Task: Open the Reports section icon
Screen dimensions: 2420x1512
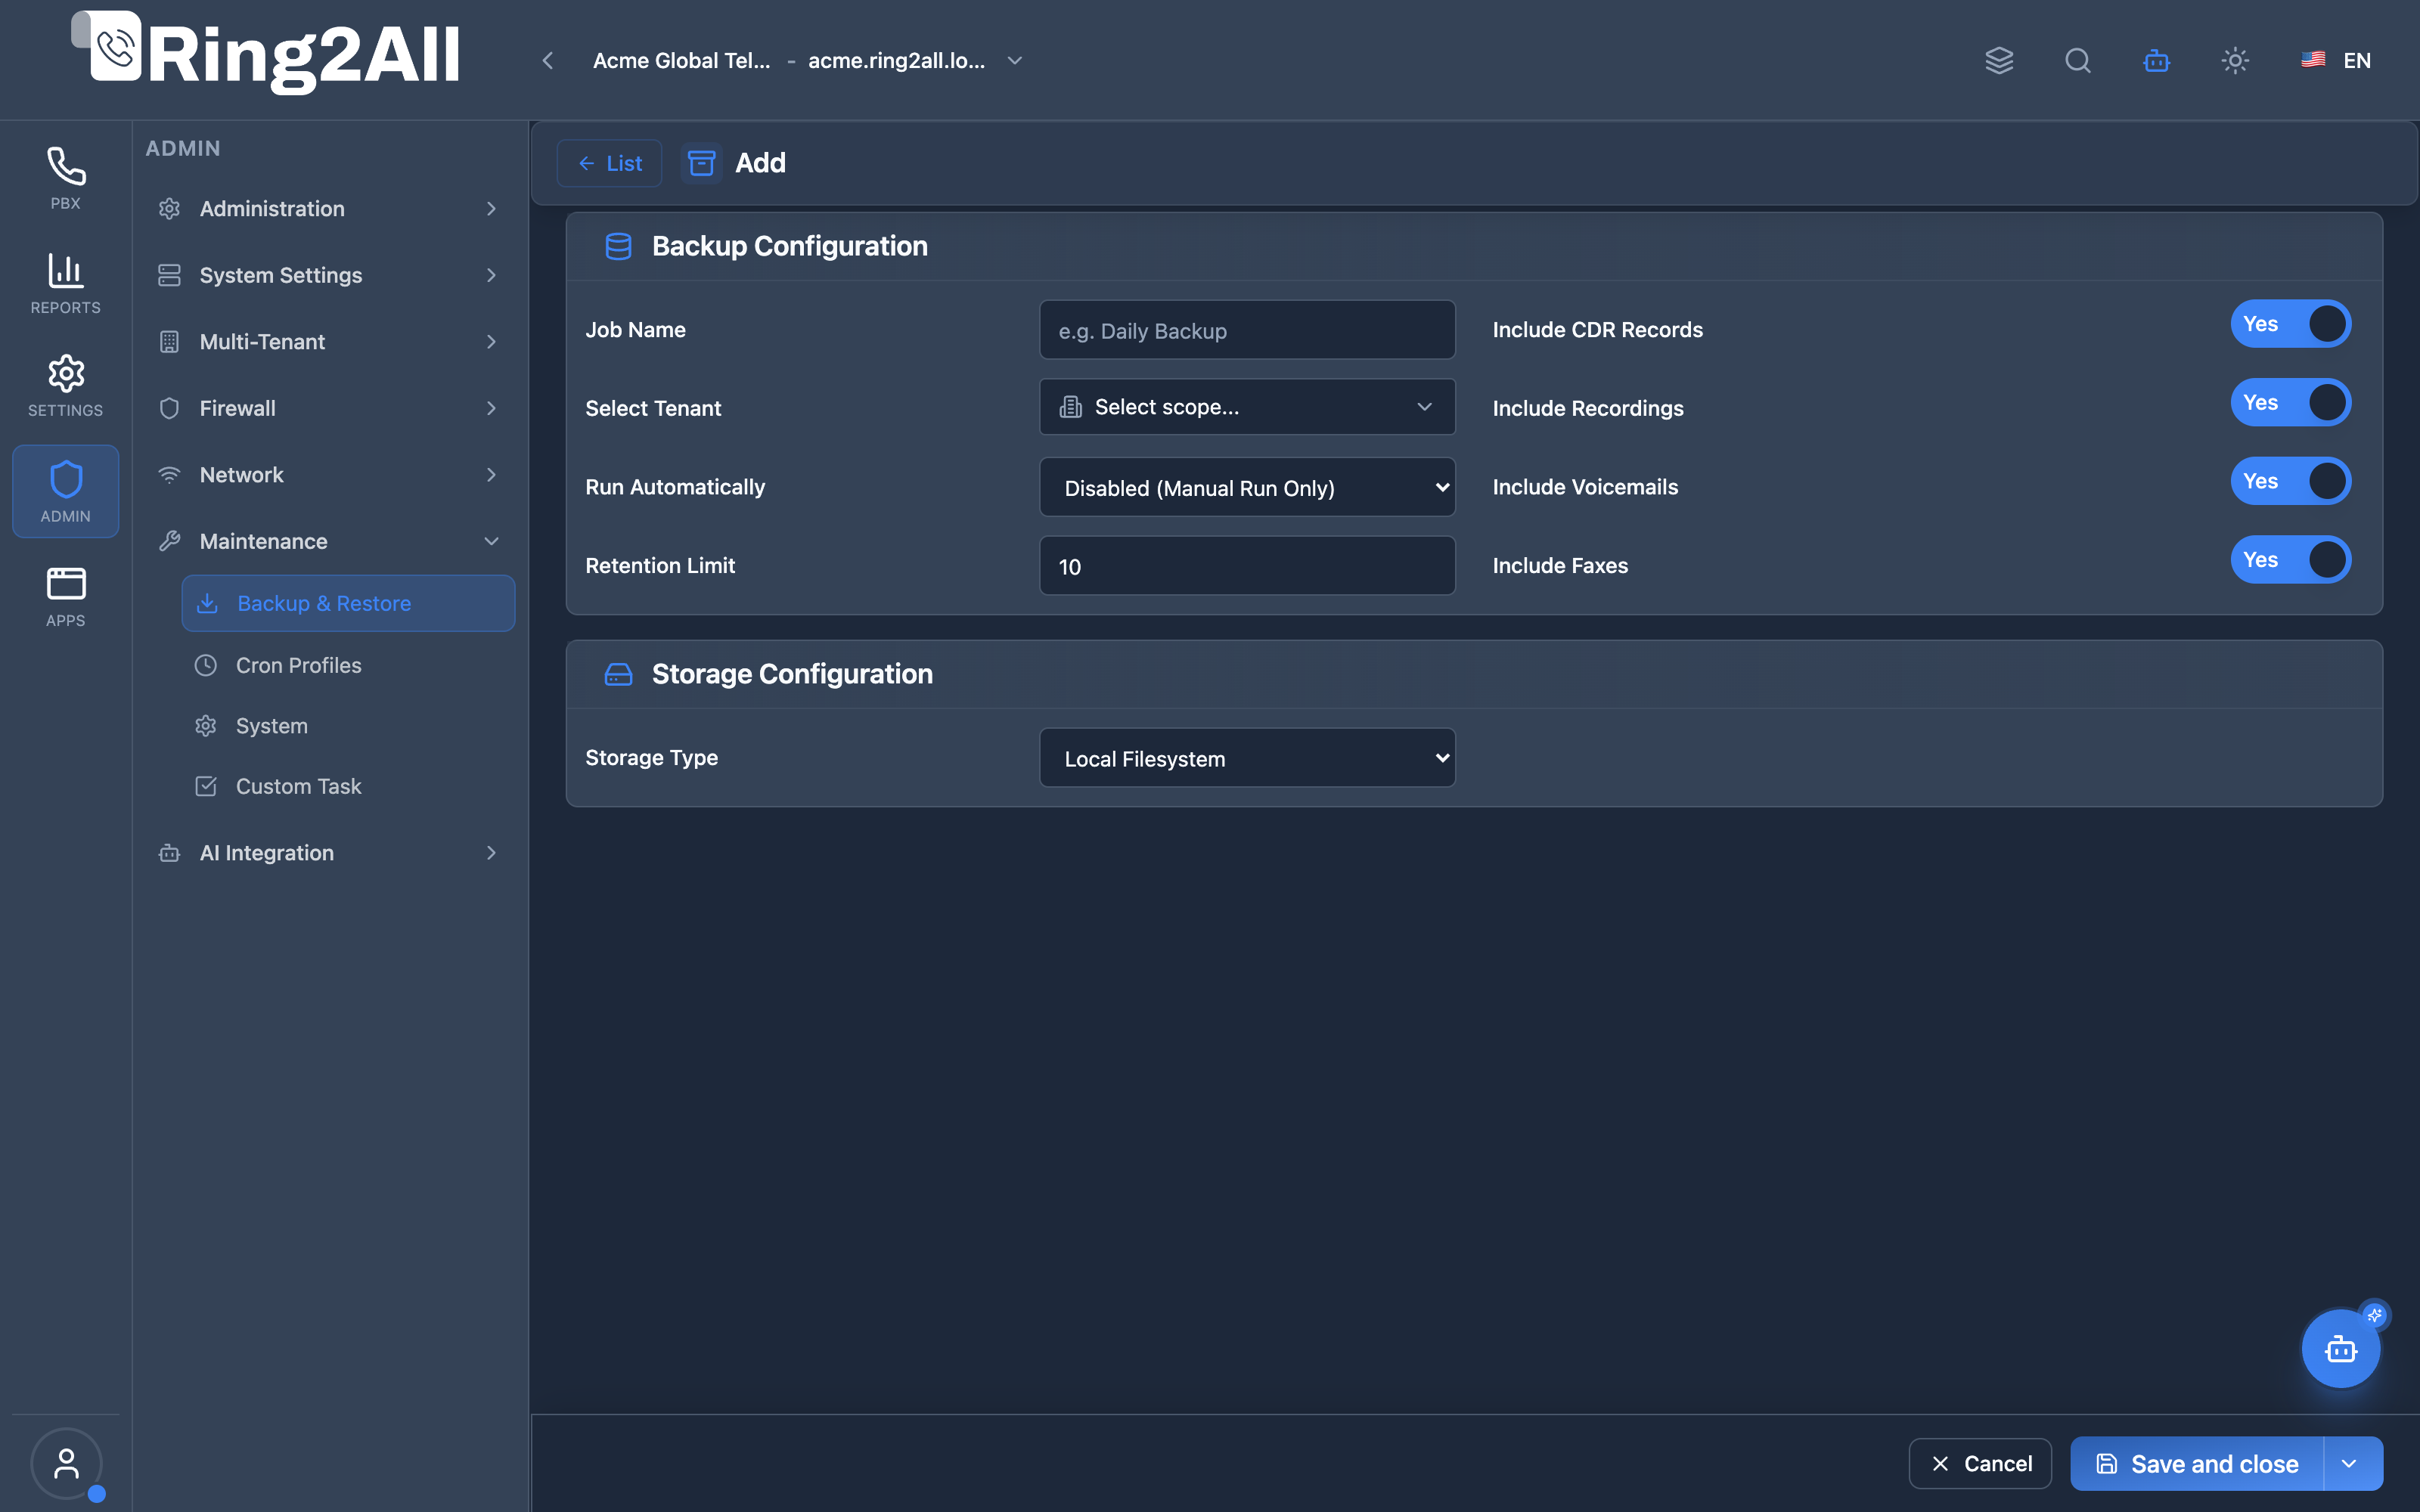Action: click(66, 283)
